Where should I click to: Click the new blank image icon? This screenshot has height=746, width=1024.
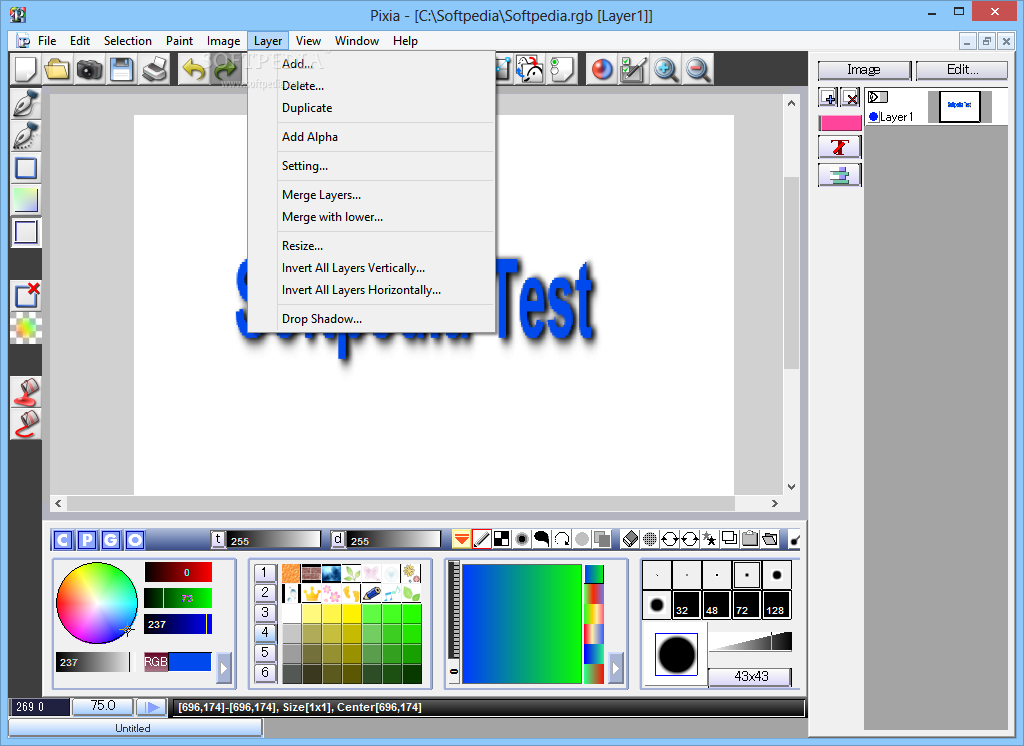26,69
